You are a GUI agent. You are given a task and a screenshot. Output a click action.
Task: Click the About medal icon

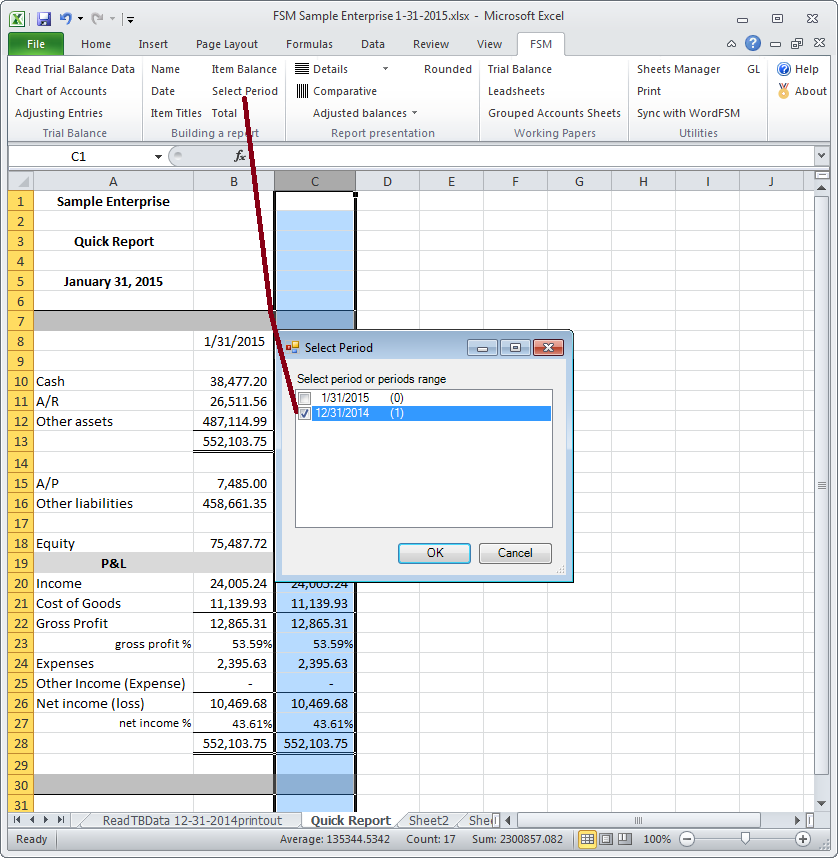point(784,91)
